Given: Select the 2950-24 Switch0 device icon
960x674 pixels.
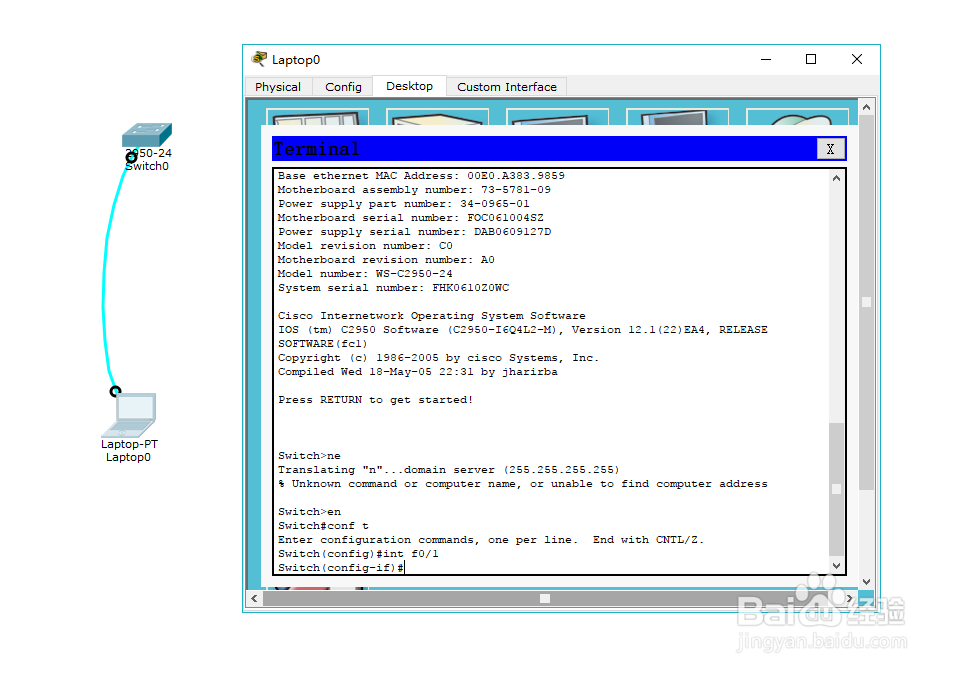Looking at the screenshot, I should coord(147,135).
